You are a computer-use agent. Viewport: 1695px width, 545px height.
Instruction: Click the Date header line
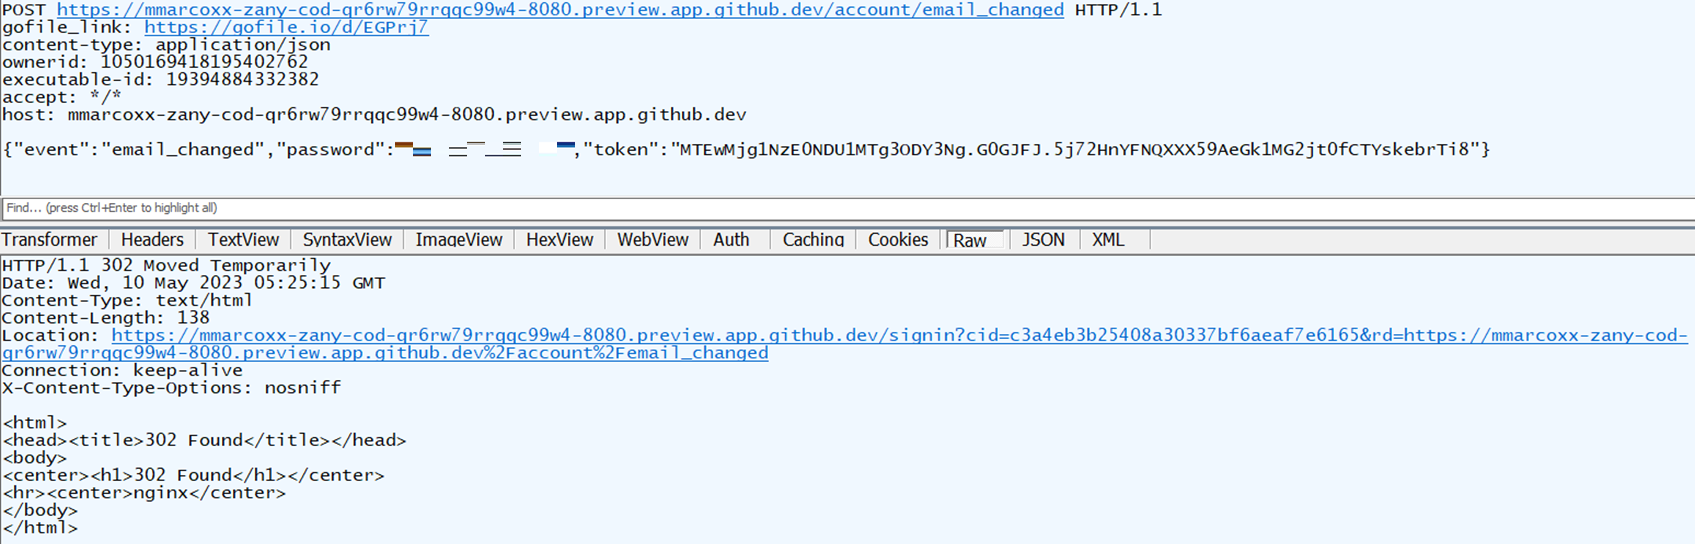pyautogui.click(x=193, y=283)
